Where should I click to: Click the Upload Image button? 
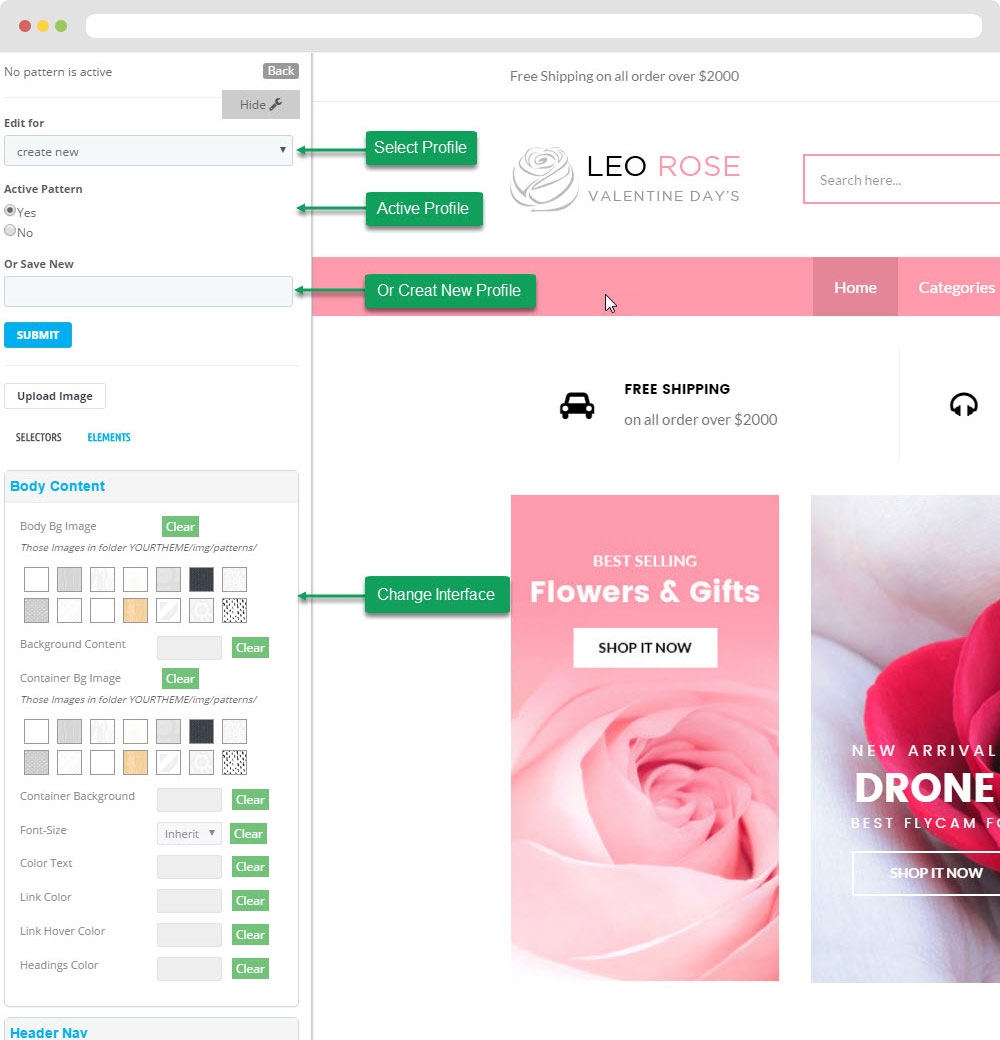point(55,396)
